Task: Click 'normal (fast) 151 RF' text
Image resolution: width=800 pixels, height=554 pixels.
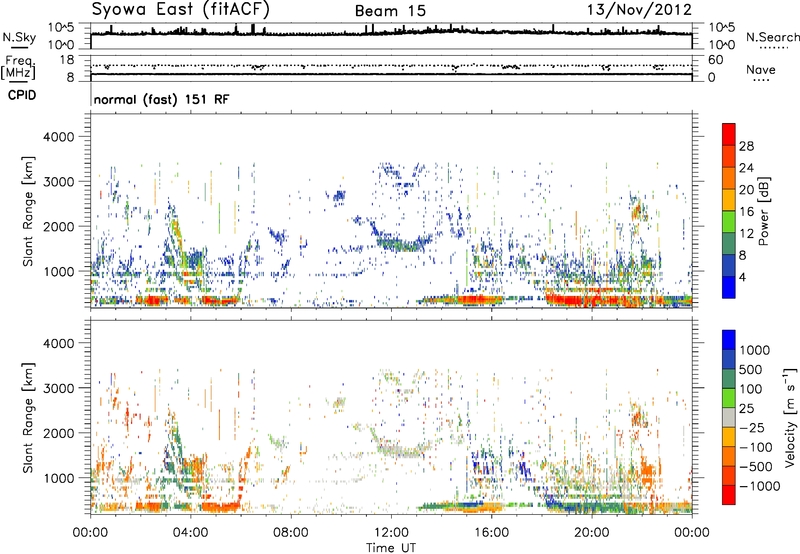Action: [161, 99]
